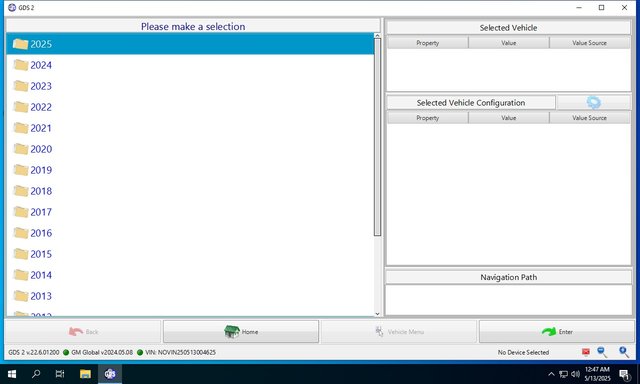Click the Navigation Path panel header
Screen dimensions: 640x384
(509, 277)
